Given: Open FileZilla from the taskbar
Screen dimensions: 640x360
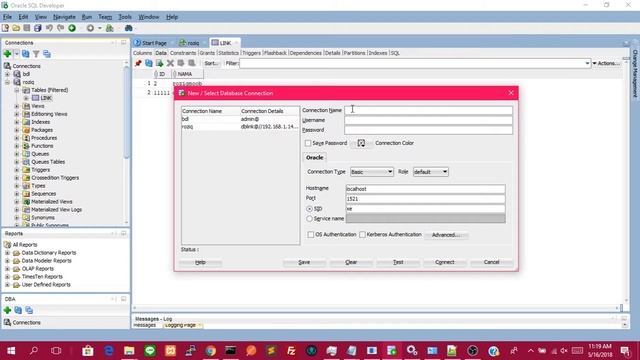Looking at the screenshot, I should tap(291, 351).
